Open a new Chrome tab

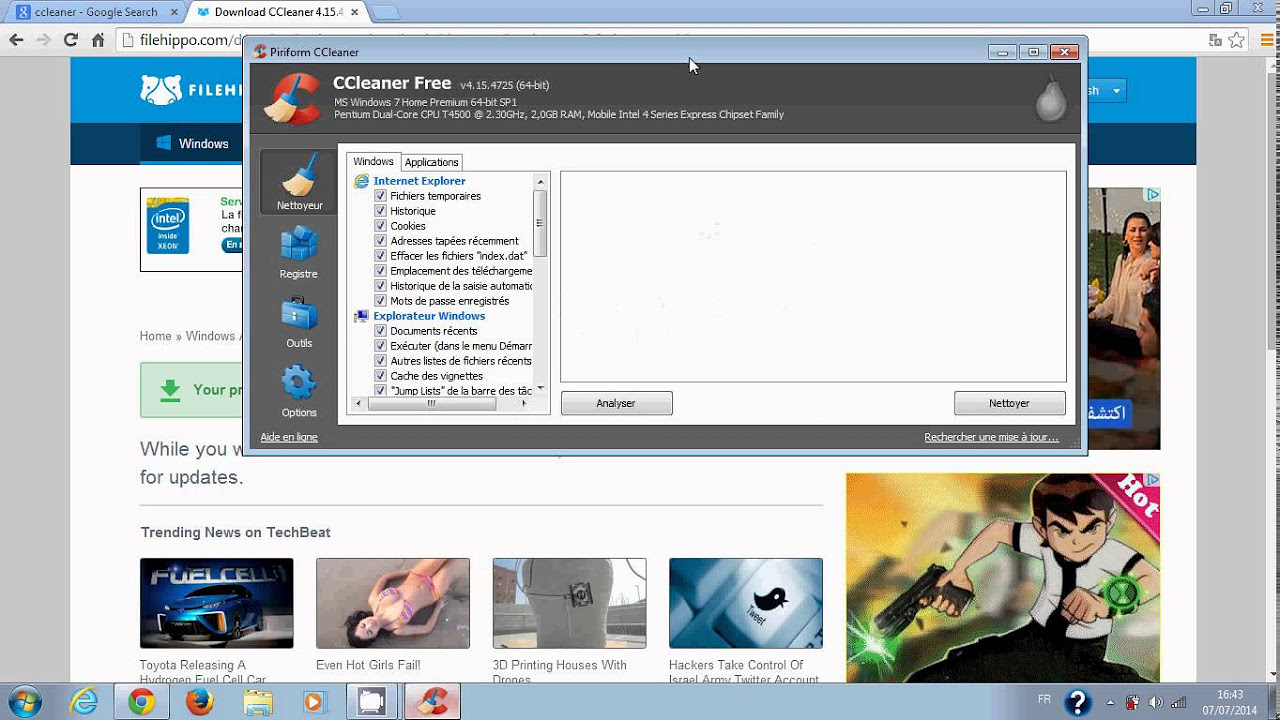pyautogui.click(x=384, y=12)
